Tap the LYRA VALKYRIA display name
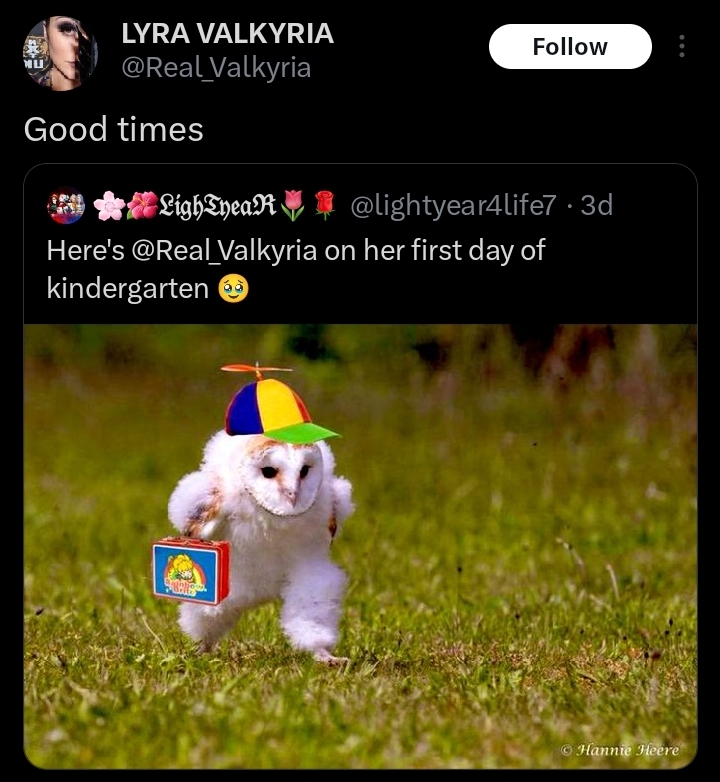The height and width of the screenshot is (782, 720). [x=227, y=33]
